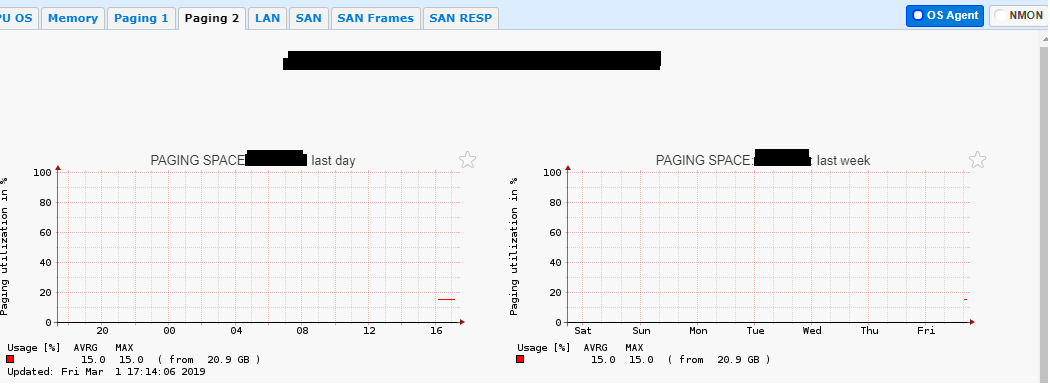Favorite the last week paging graph star
Viewport: 1050px width, 388px height.
(978, 160)
